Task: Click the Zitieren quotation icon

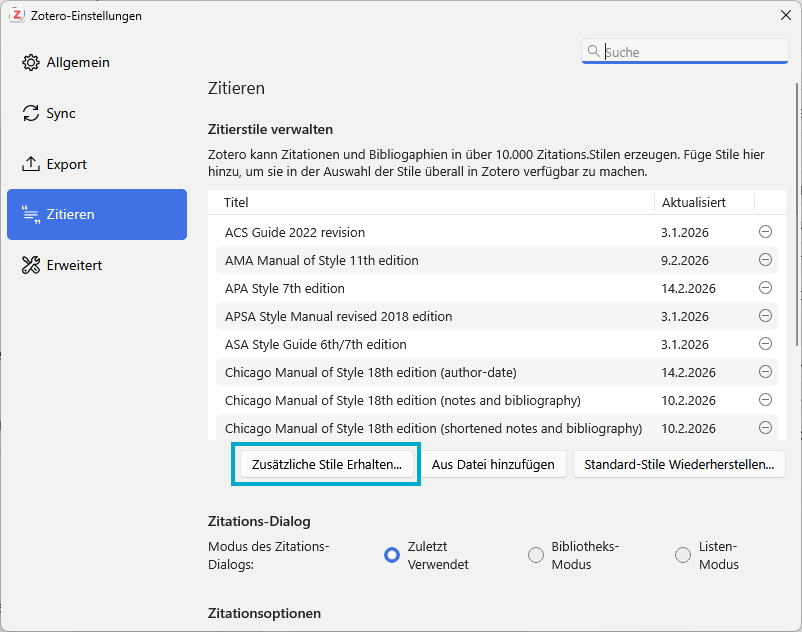Action: 31,214
